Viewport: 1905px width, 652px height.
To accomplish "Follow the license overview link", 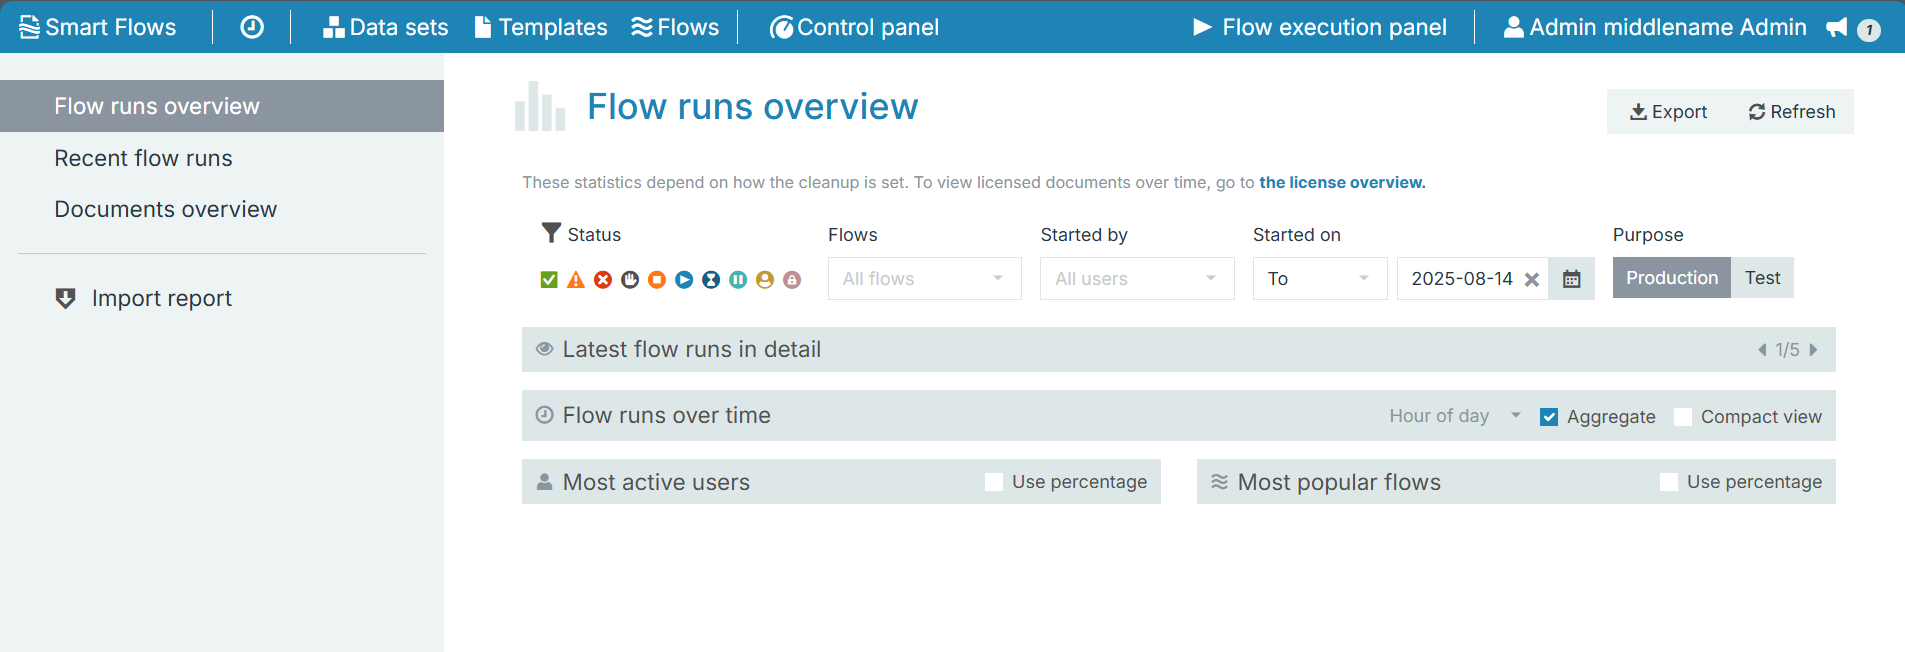I will (1342, 182).
